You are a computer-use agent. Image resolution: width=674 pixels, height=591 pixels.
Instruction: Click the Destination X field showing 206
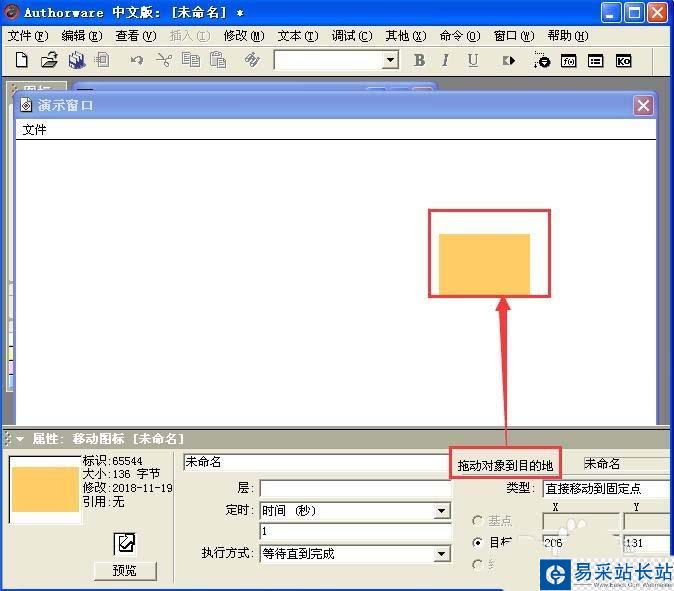tap(581, 543)
